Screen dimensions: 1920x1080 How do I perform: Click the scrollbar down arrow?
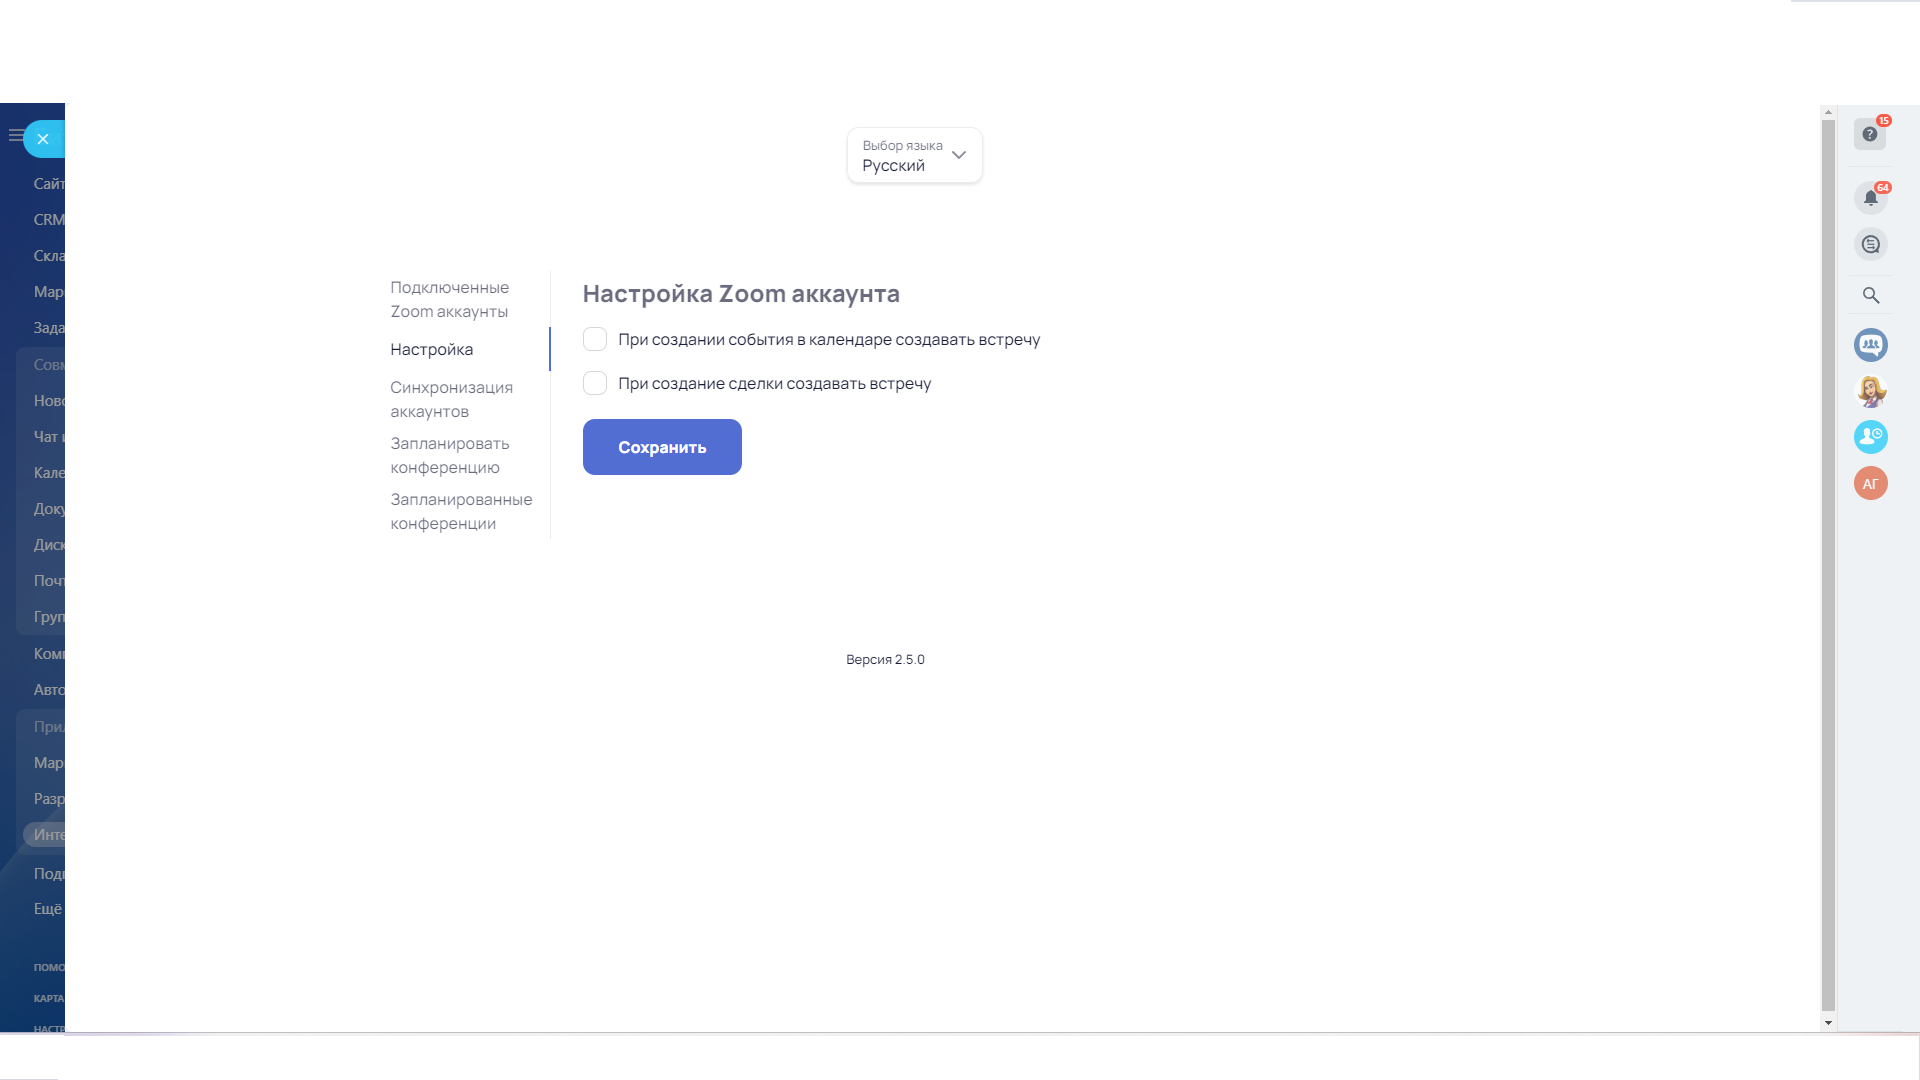coord(1828,1023)
